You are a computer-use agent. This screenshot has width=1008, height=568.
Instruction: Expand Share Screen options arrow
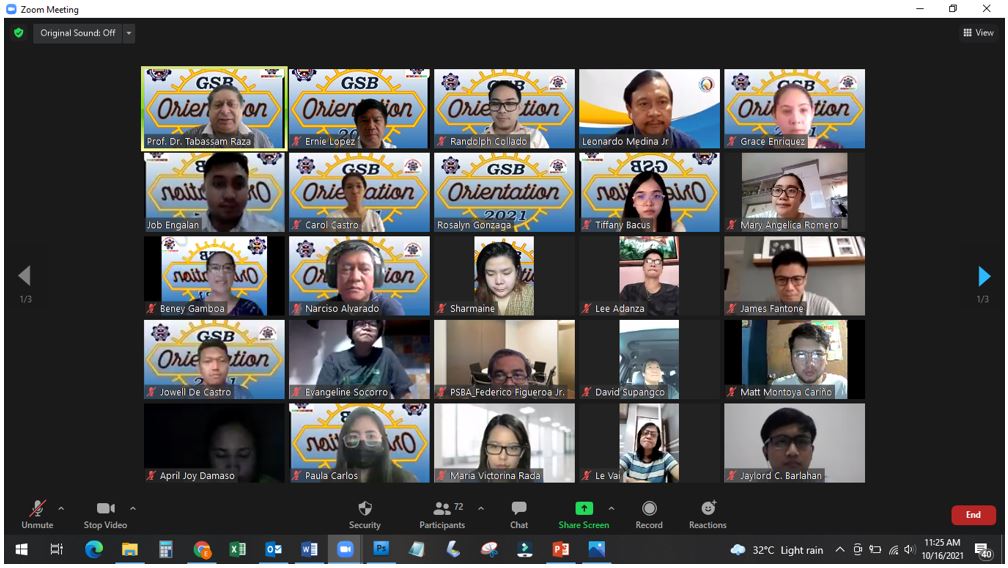pos(611,508)
